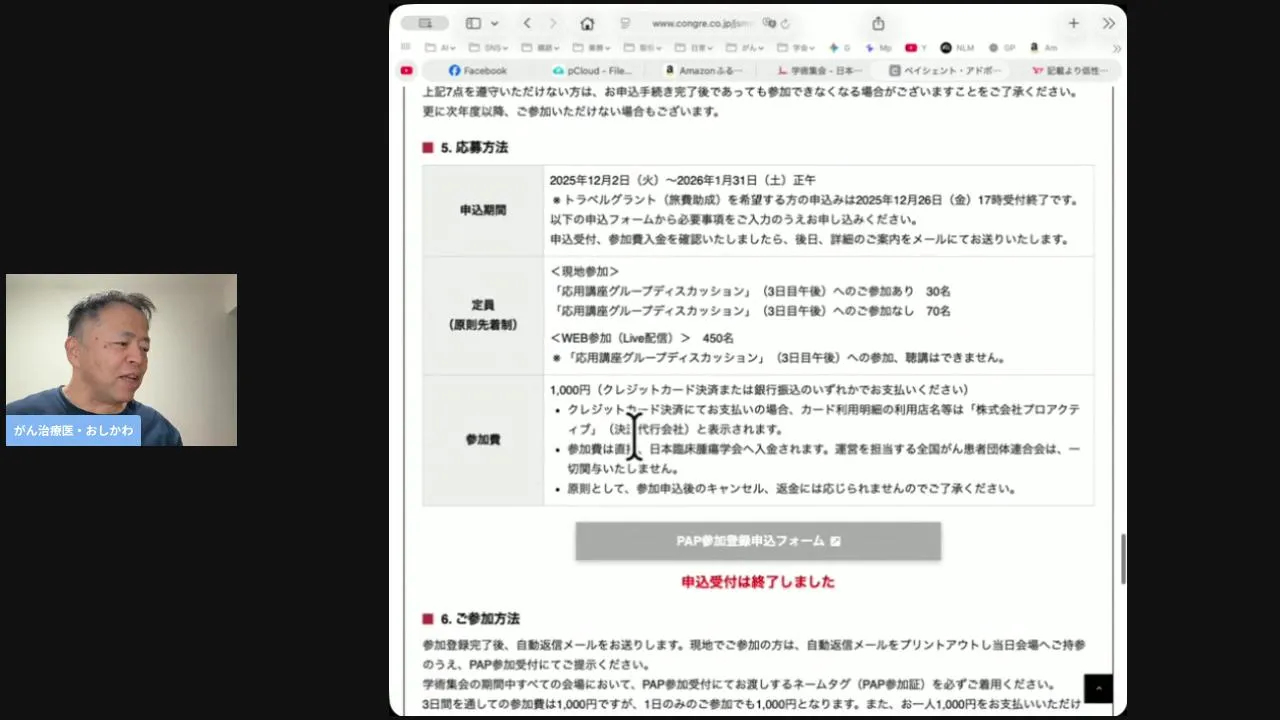Open the Share menu icon
1280x720 pixels.
click(878, 23)
